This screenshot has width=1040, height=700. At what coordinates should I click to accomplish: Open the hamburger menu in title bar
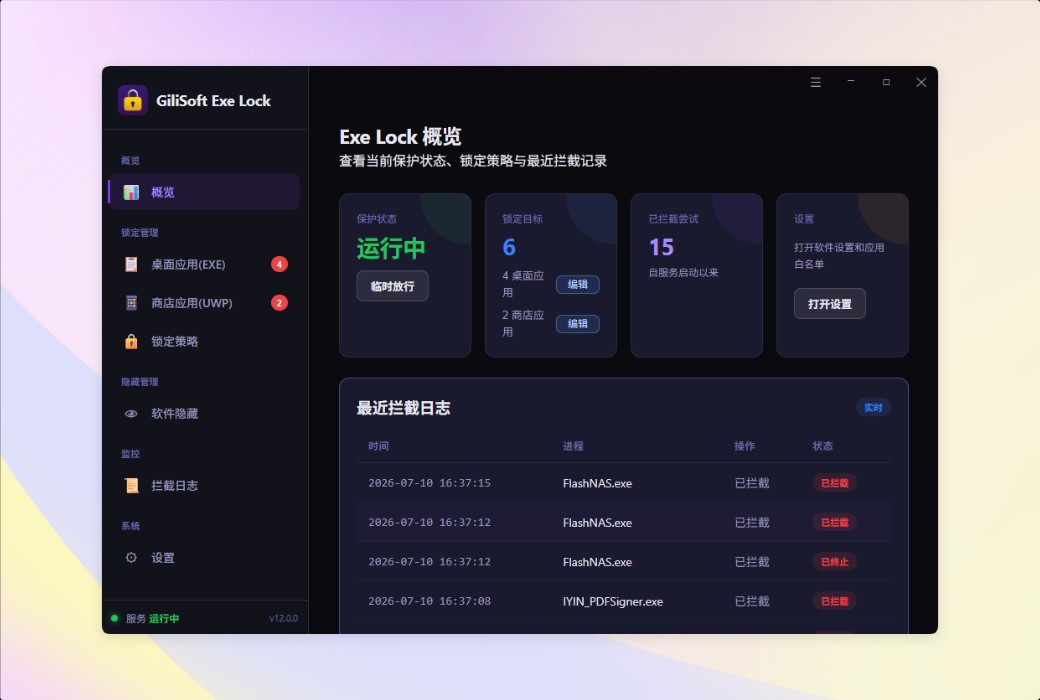[816, 82]
